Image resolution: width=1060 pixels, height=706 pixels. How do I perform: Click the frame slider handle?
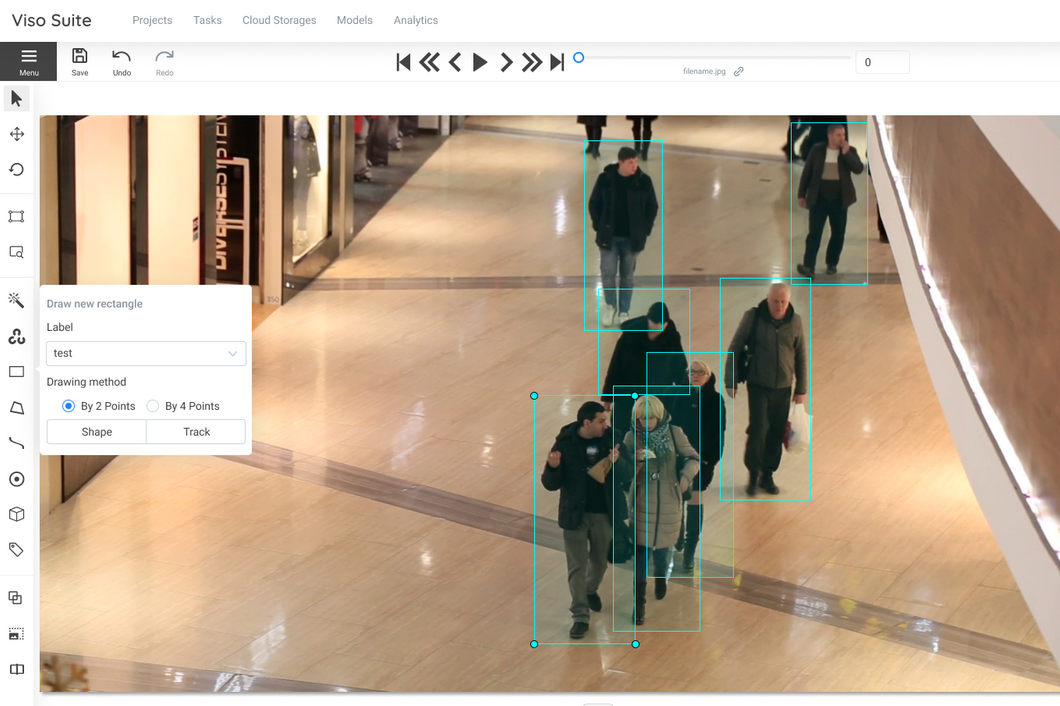tap(579, 57)
